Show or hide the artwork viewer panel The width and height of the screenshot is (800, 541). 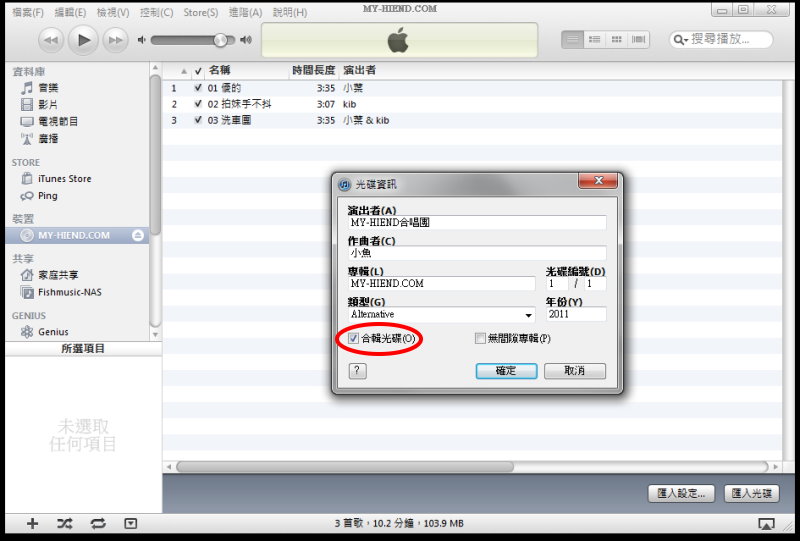point(130,523)
